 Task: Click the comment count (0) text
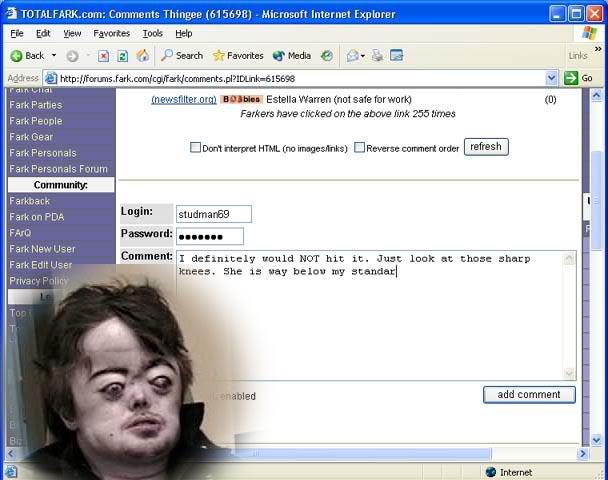[550, 100]
